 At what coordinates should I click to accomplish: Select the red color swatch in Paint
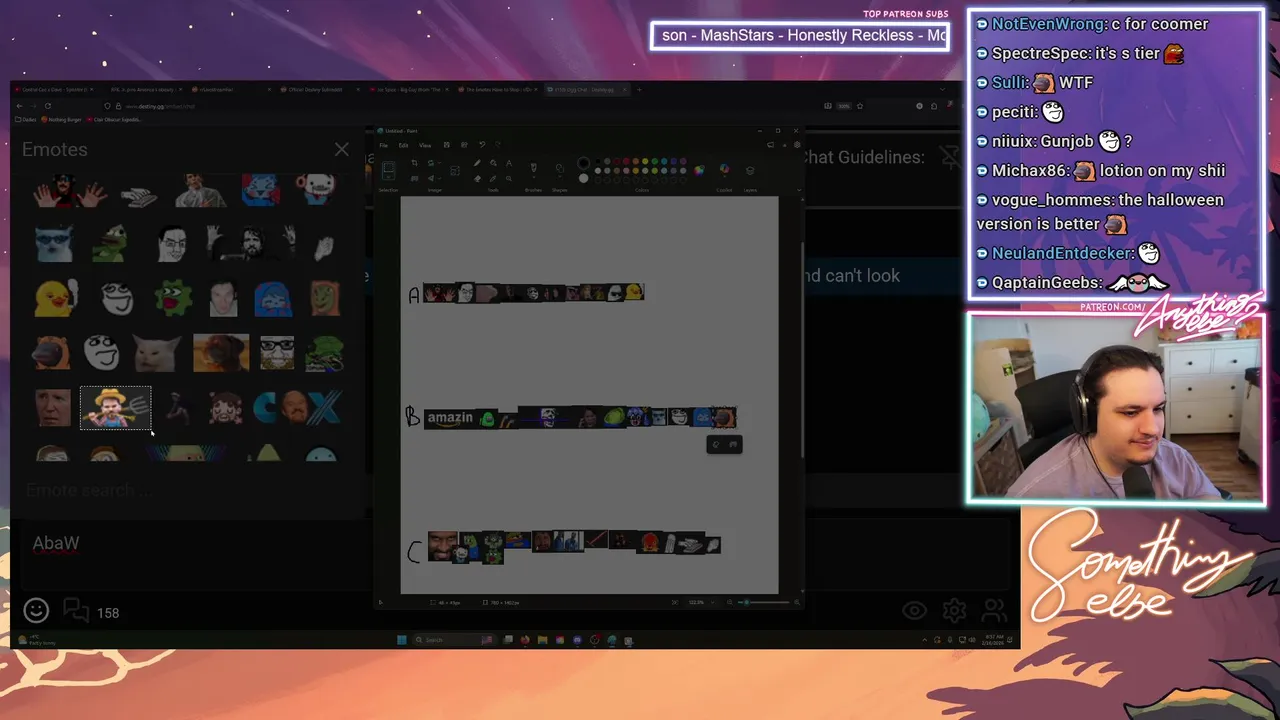tap(626, 161)
